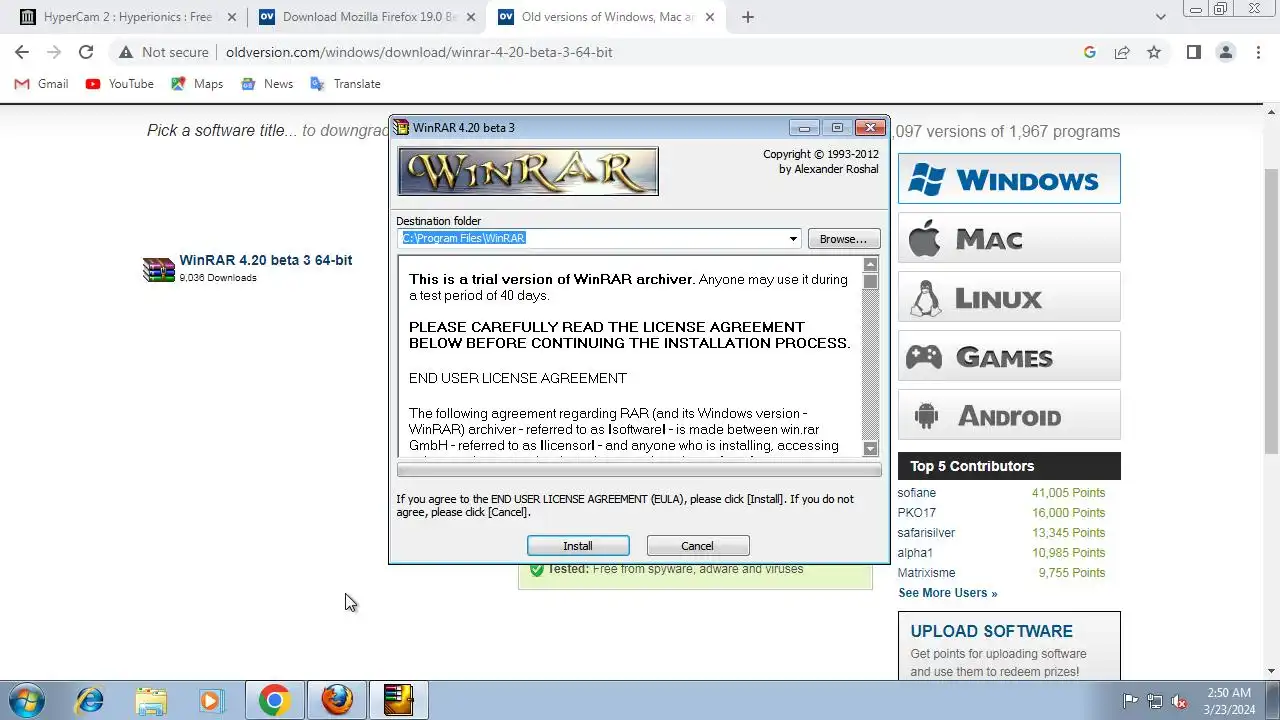Expand the Destination folder dropdown arrow
1280x720 pixels.
(x=793, y=239)
